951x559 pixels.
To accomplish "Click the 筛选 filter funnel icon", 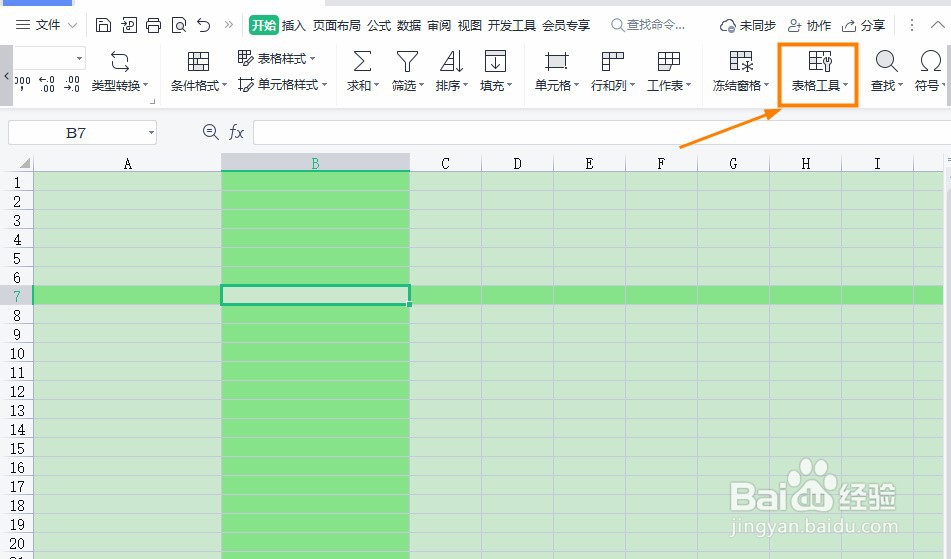I will pos(407,61).
